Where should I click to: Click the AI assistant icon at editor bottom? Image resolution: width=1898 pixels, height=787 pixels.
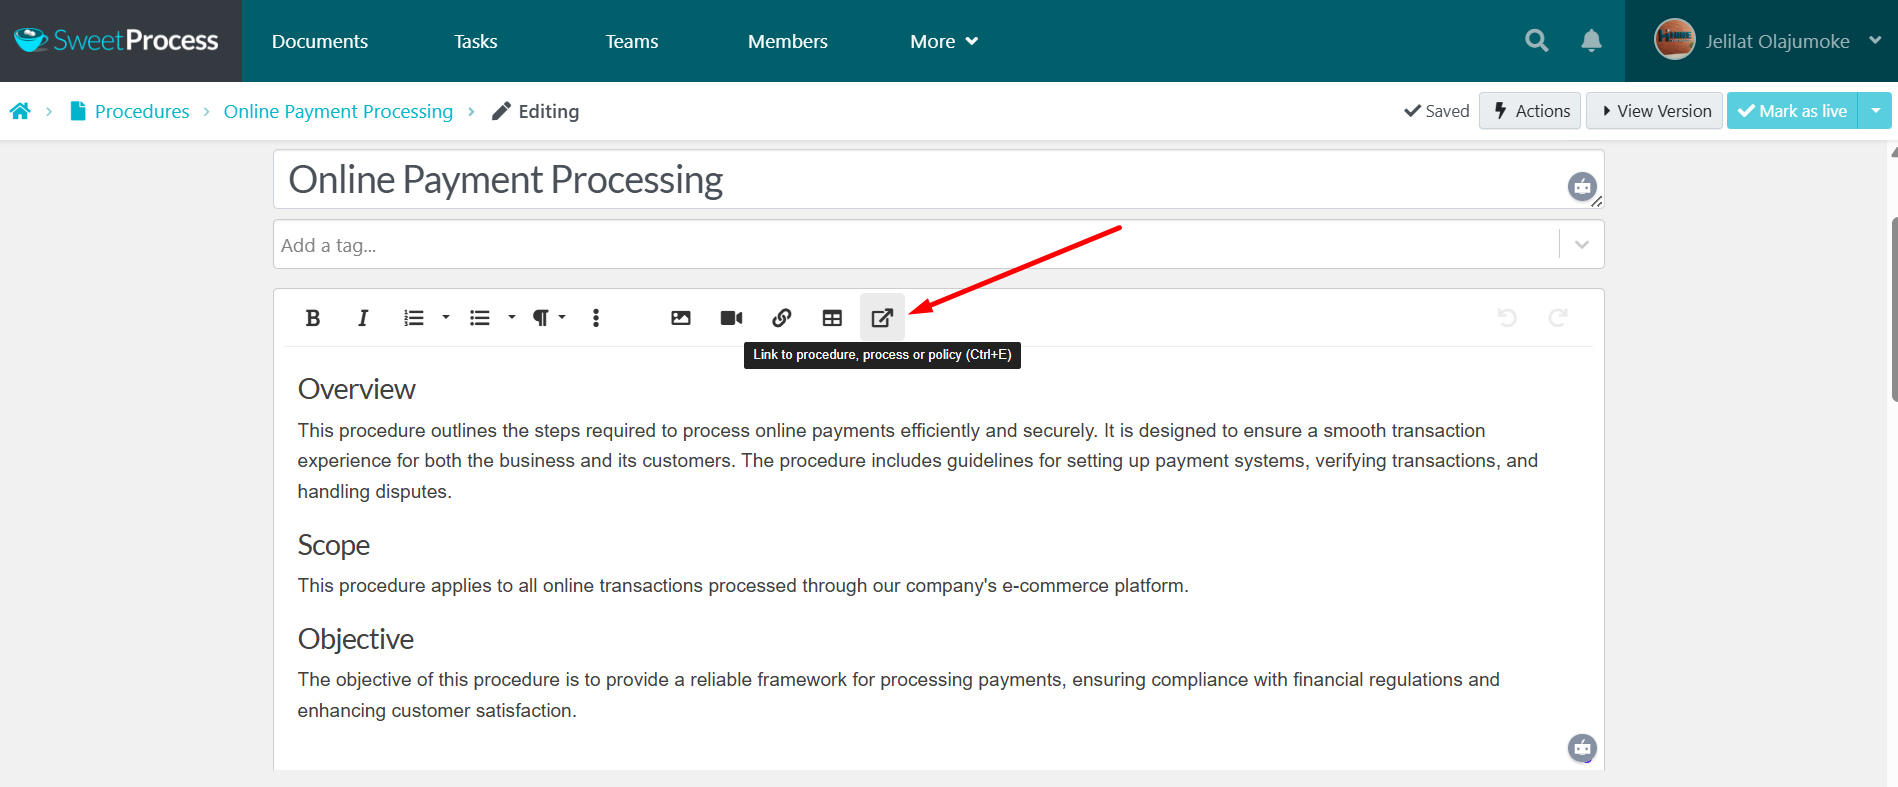tap(1582, 748)
